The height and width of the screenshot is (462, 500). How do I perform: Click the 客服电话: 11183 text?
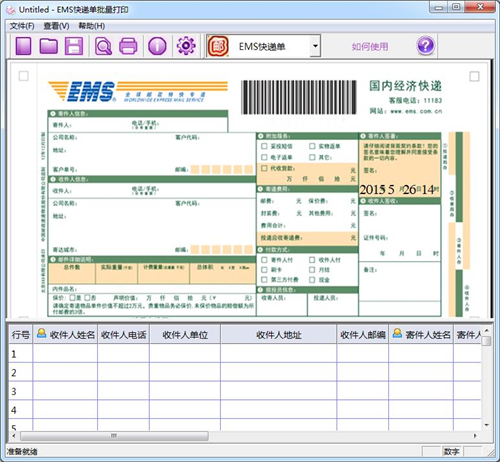pos(415,100)
